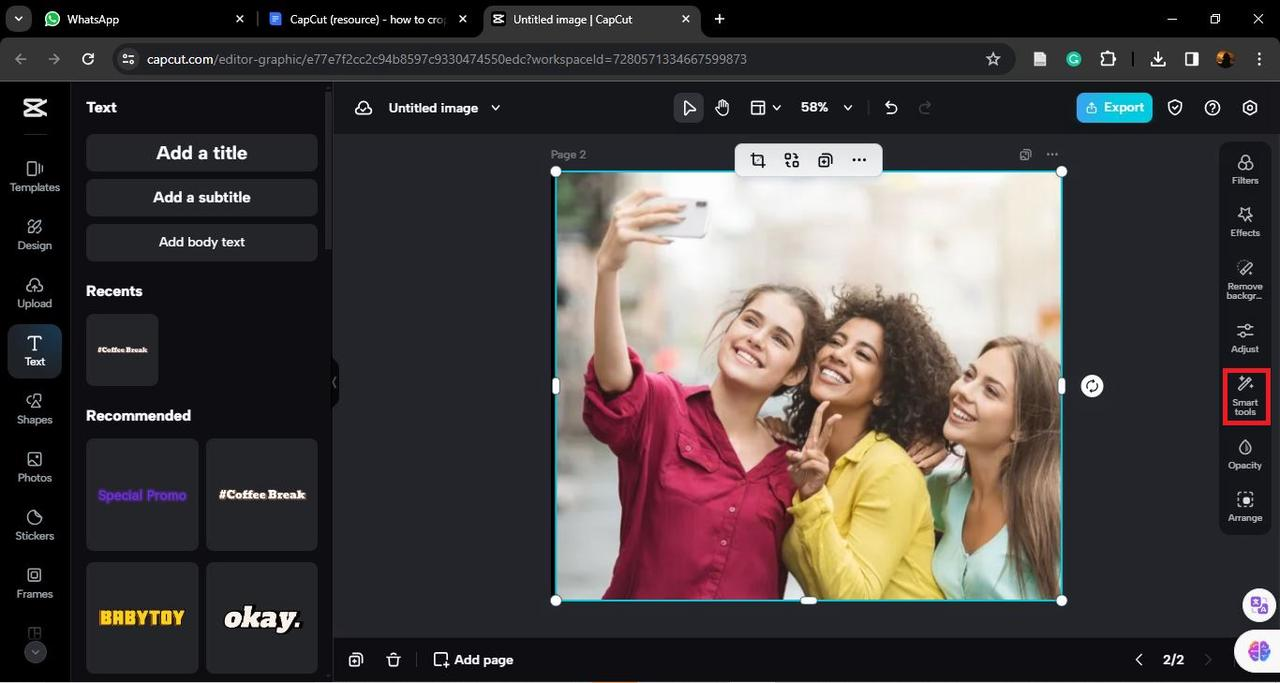
Task: Open the help question mark icon
Action: pos(1212,108)
